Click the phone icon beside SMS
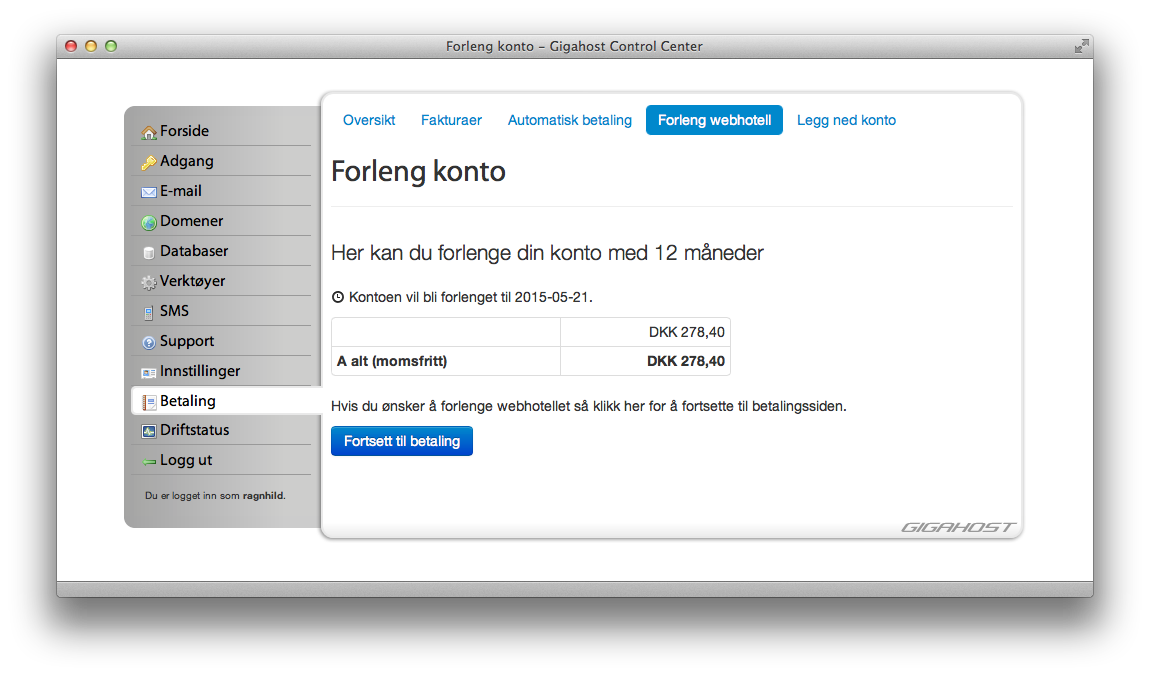Screen dimensions: 1150x676 click(x=149, y=312)
